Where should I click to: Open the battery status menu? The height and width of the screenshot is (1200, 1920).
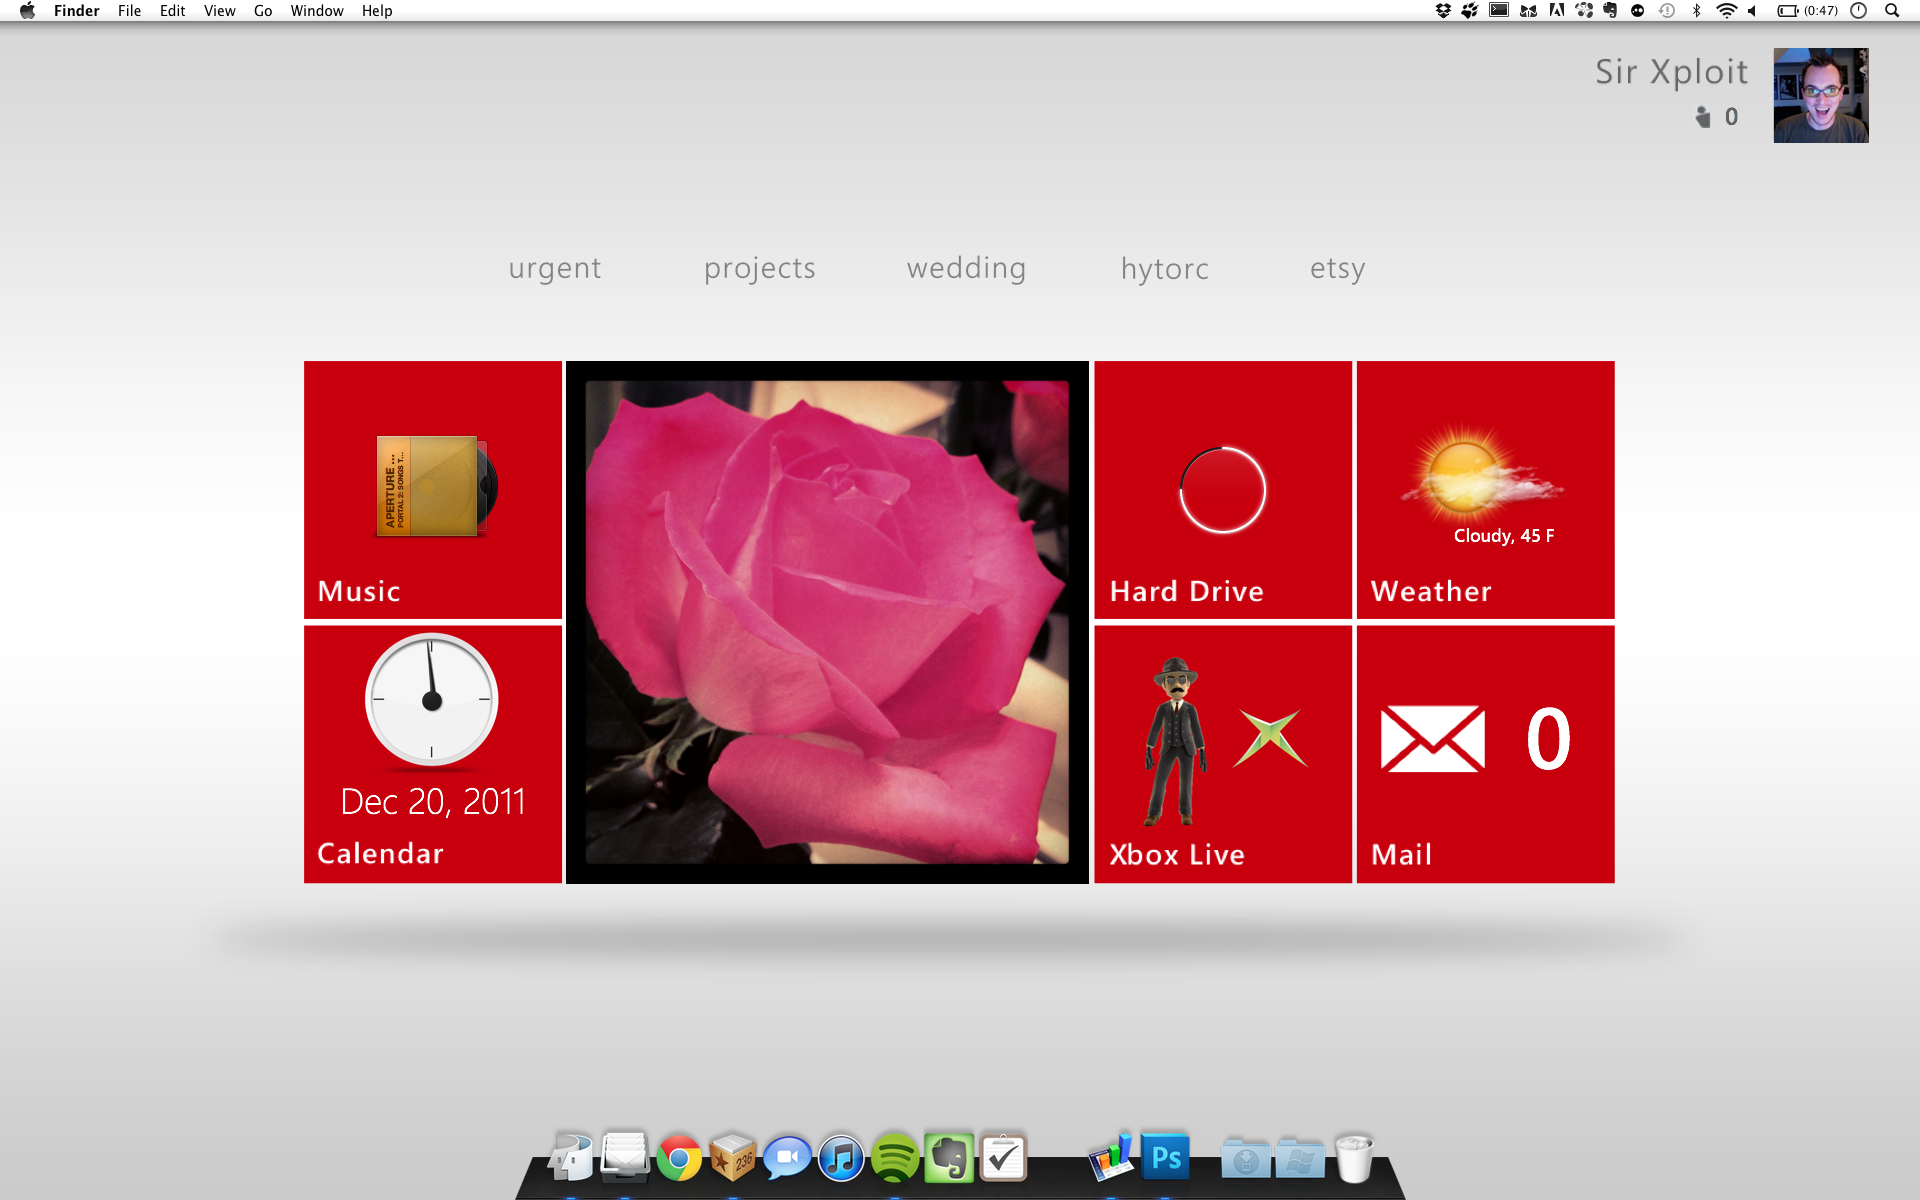(x=1787, y=11)
